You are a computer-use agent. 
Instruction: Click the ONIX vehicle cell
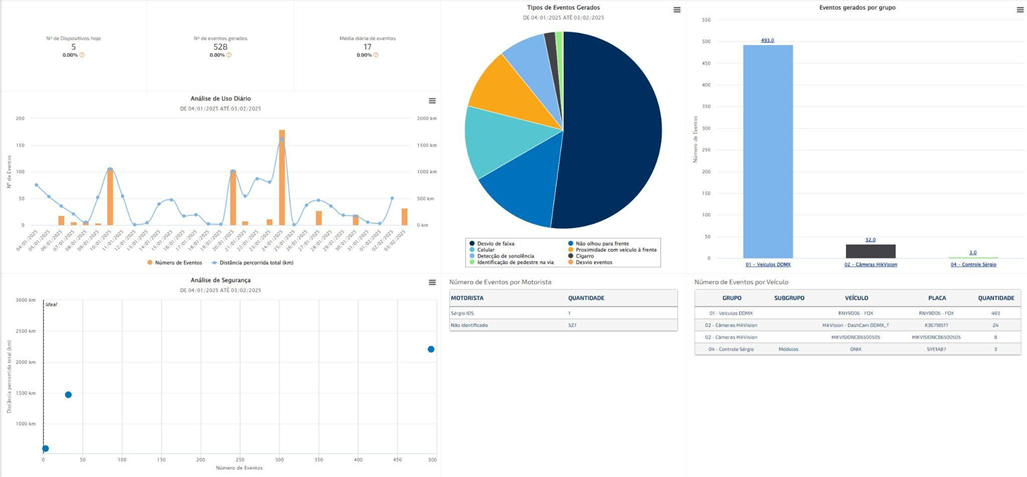(856, 349)
